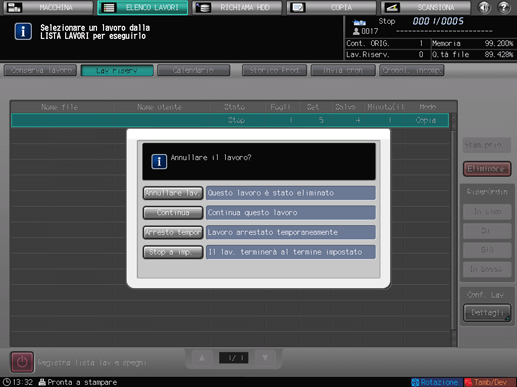The image size is (517, 387).
Task: Open the Conserva lavoro sub-tab
Action: click(40, 70)
